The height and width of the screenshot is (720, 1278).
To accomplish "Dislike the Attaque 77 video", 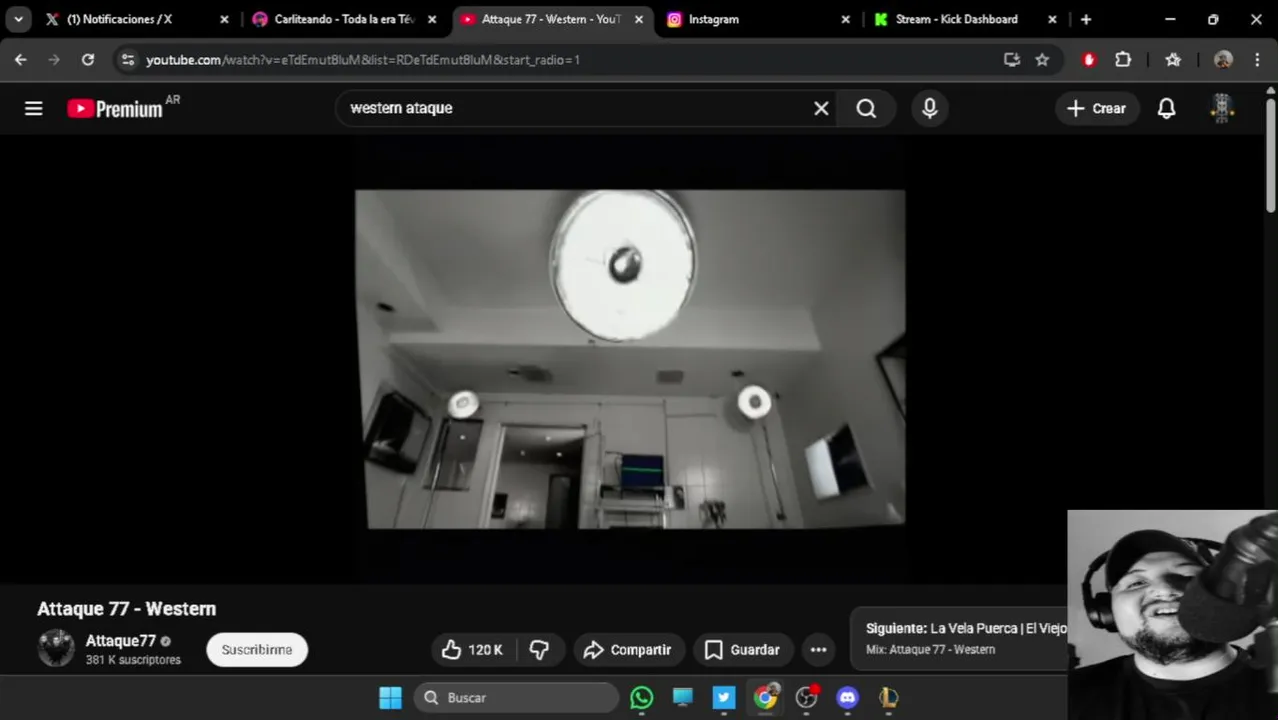I will click(539, 650).
